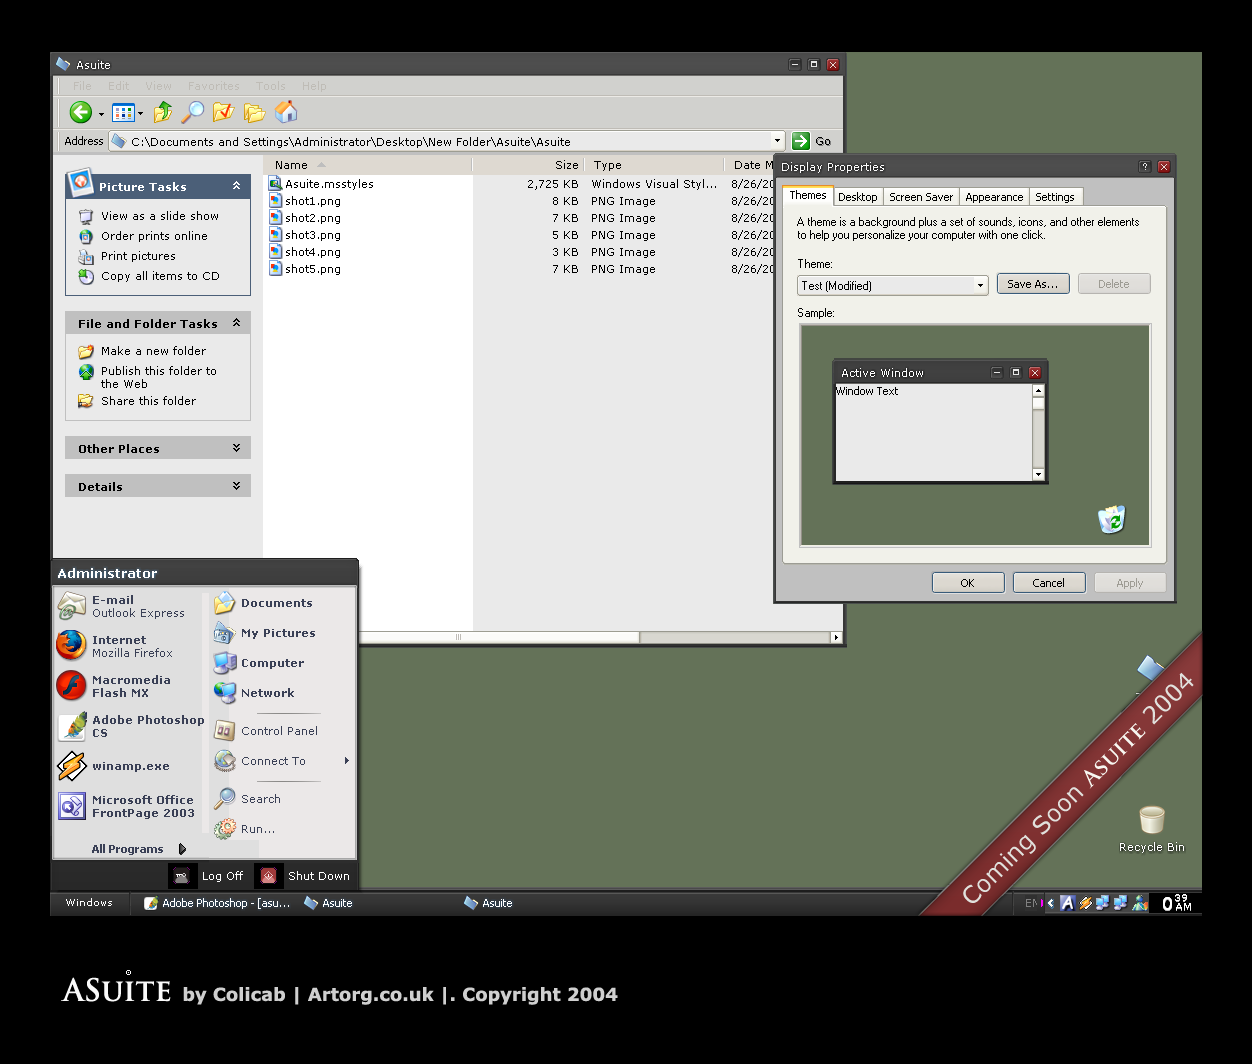
Task: Open the Screen Saver tab
Action: tap(920, 196)
